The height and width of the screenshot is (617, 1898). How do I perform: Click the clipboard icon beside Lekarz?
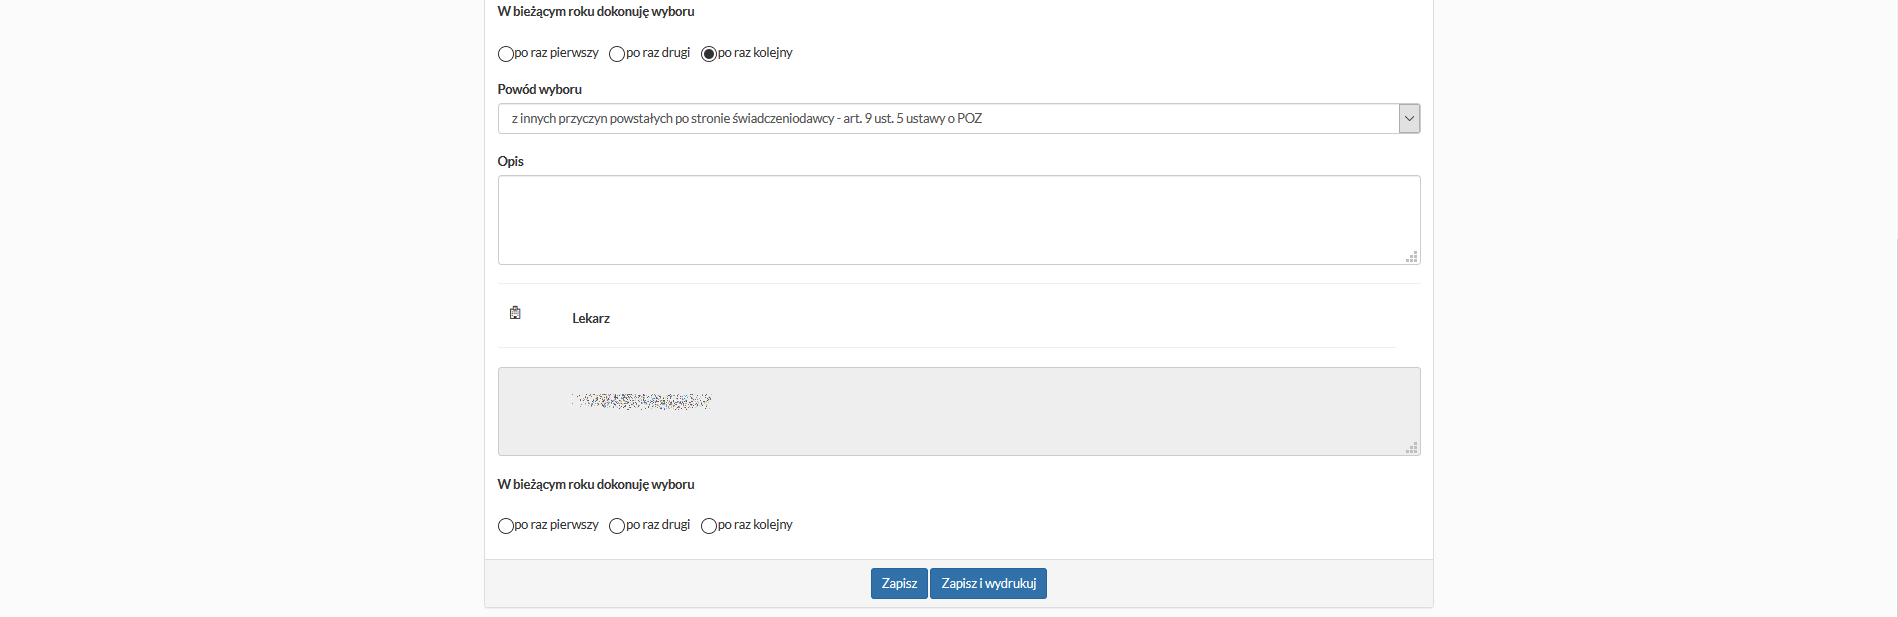[515, 313]
